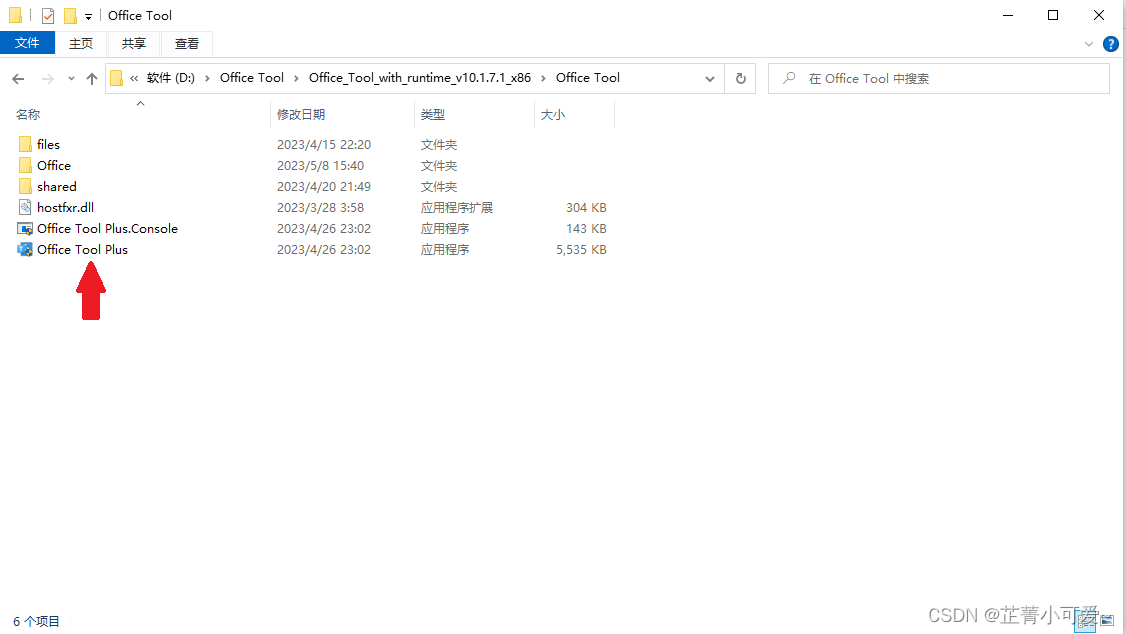
Task: Select Office Tool Plus.Console application icon
Action: 25,228
